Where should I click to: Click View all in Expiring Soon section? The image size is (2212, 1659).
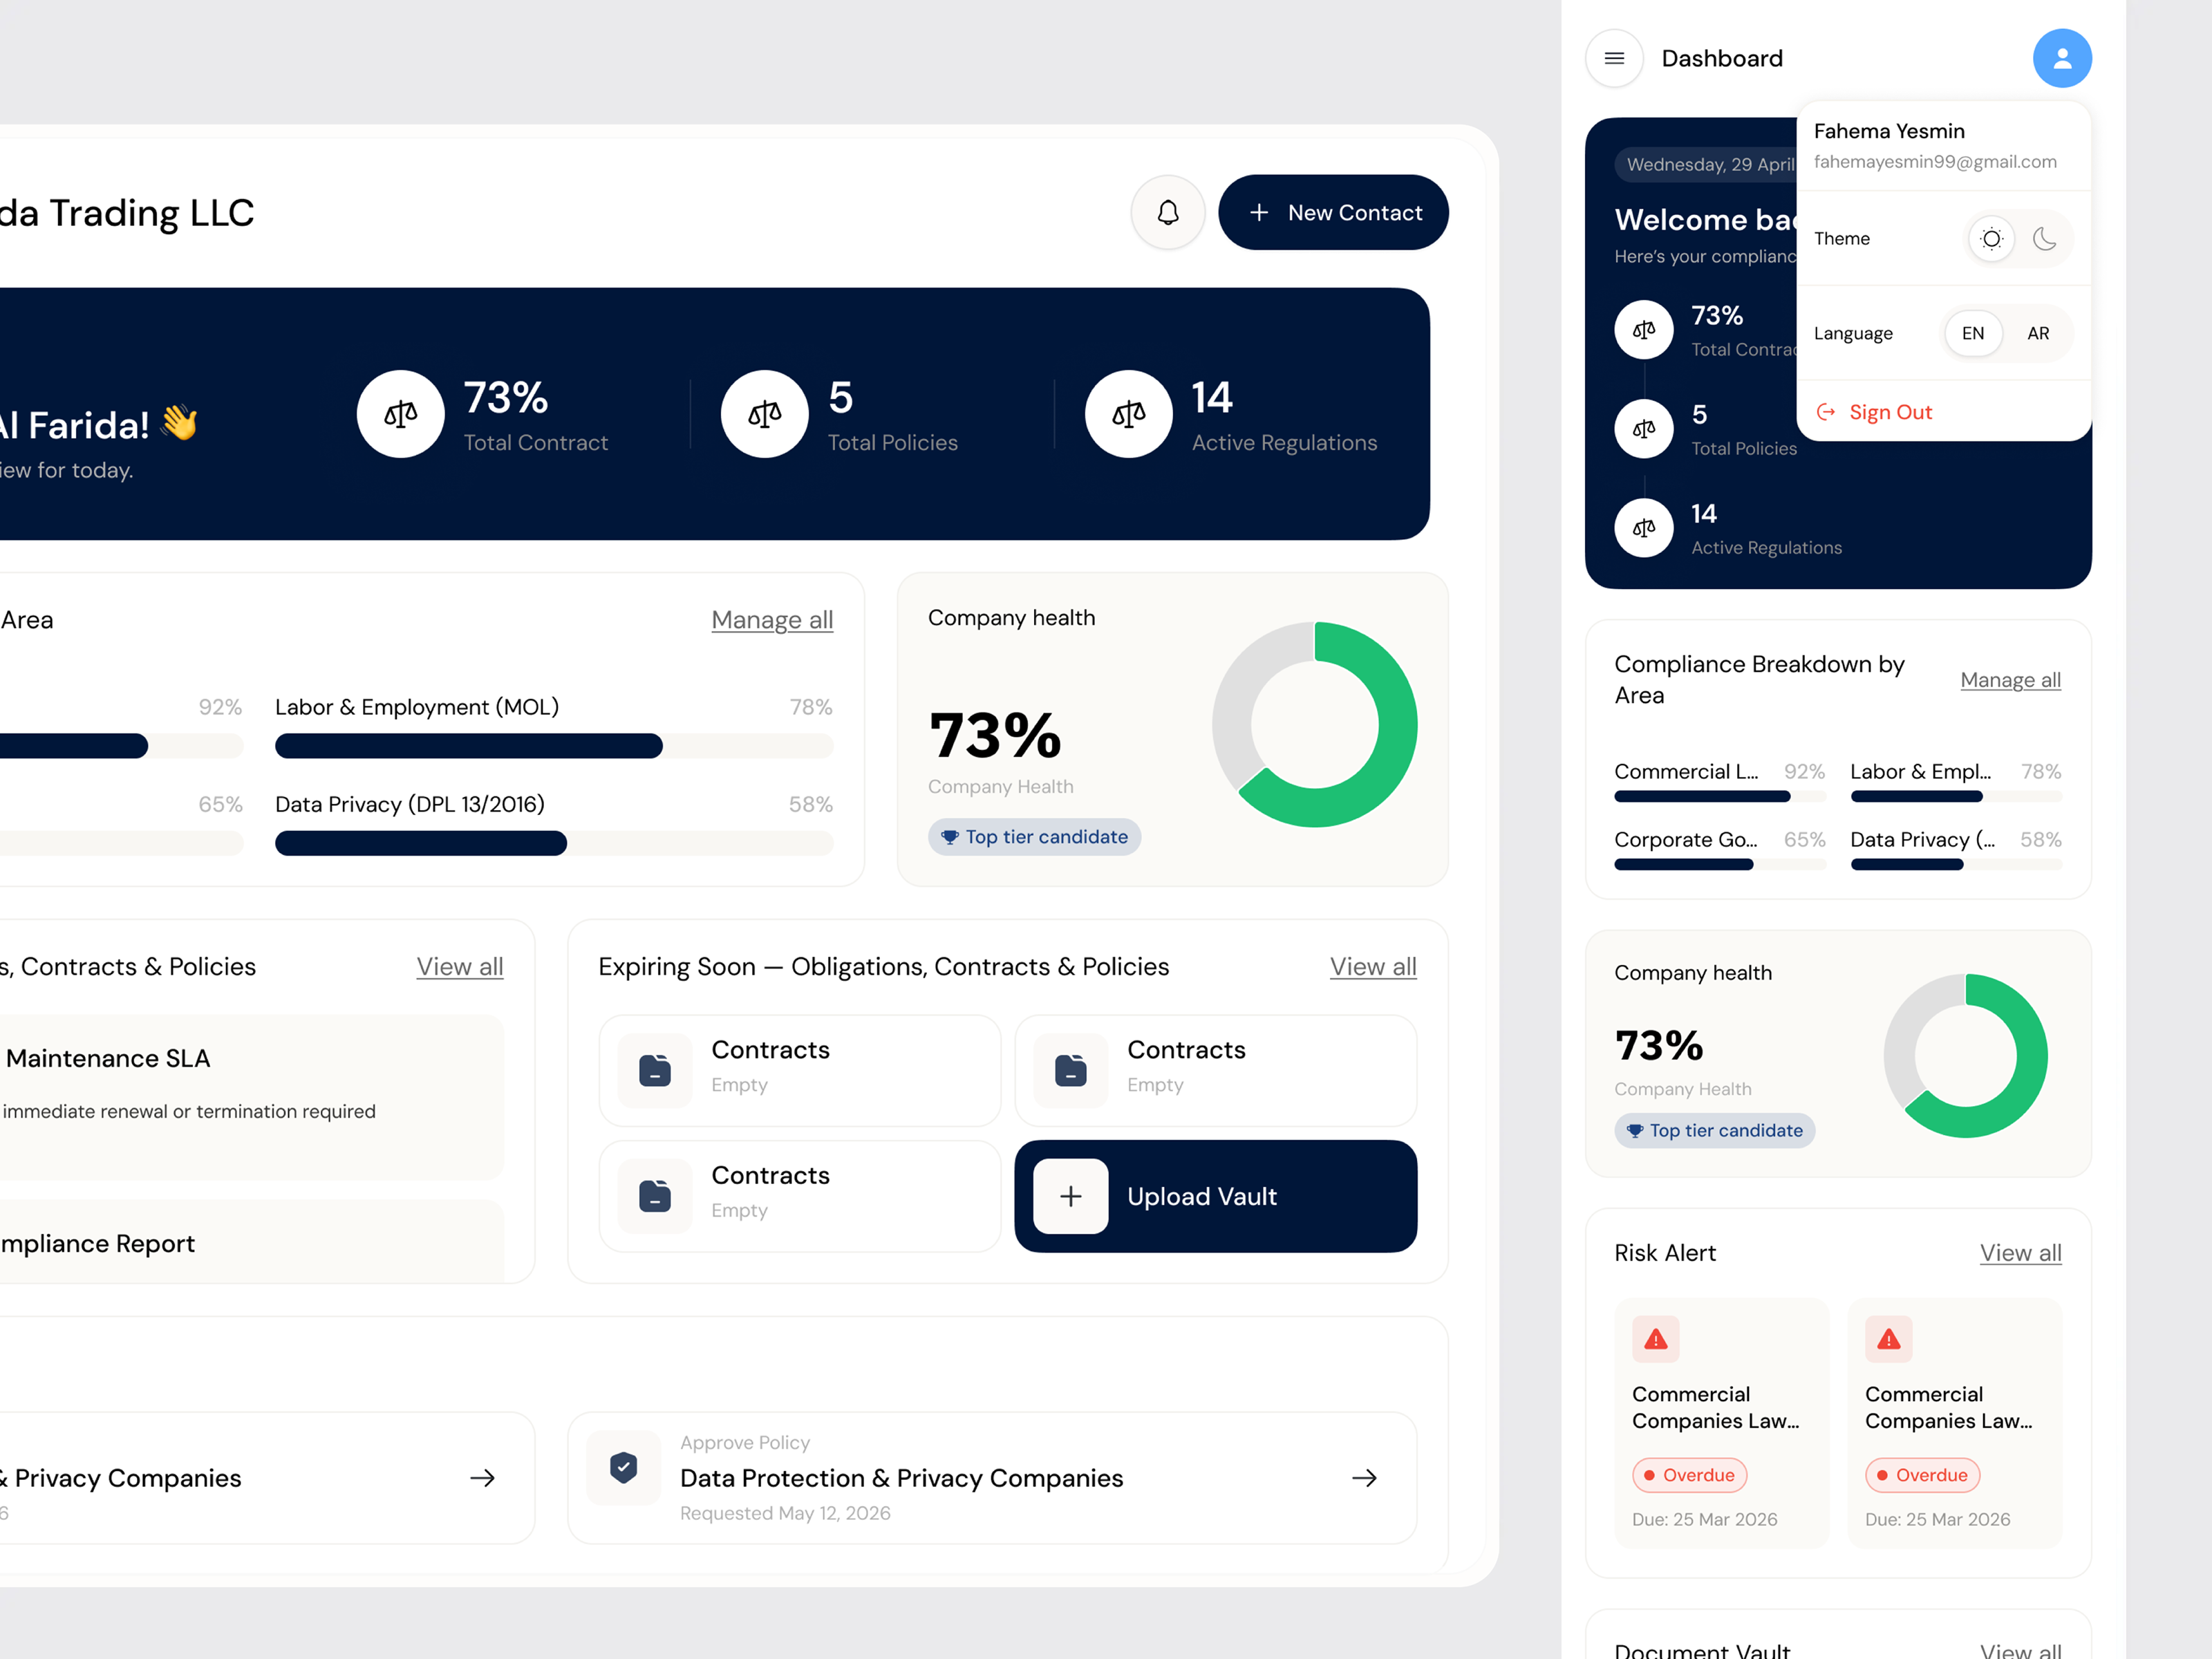click(x=1373, y=967)
